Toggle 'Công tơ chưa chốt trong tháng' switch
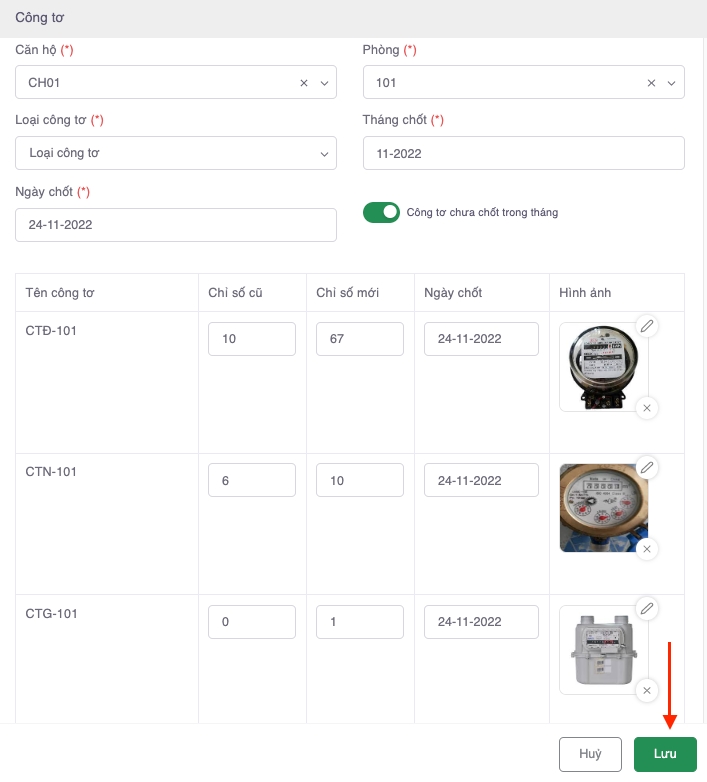Image resolution: width=707 pixels, height=782 pixels. pyautogui.click(x=381, y=212)
